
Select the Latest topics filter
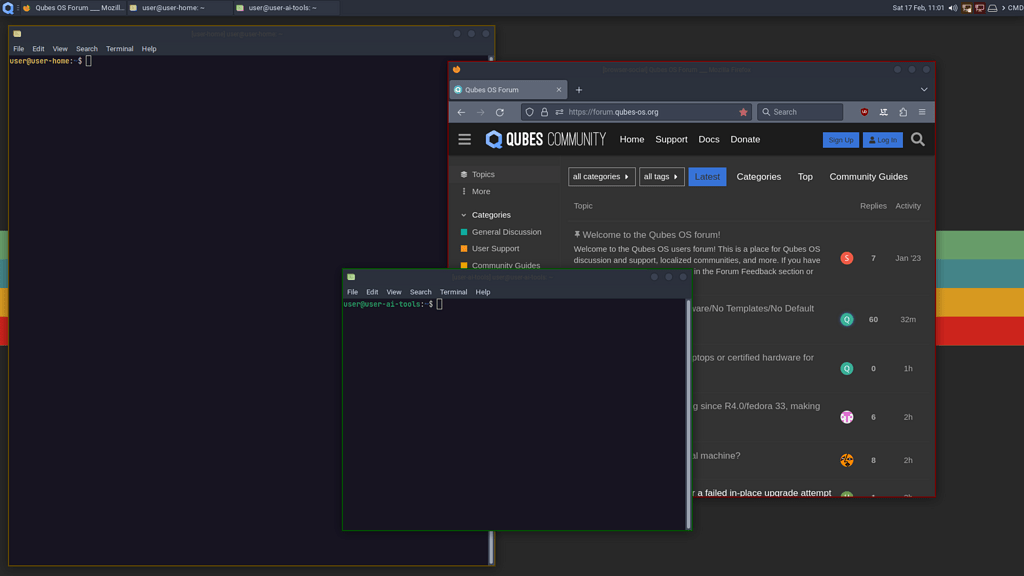pos(707,176)
